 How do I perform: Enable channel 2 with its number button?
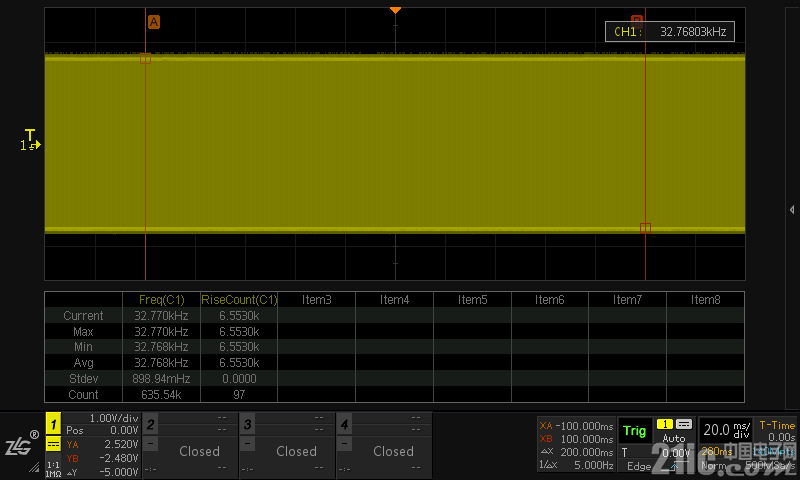pos(151,424)
